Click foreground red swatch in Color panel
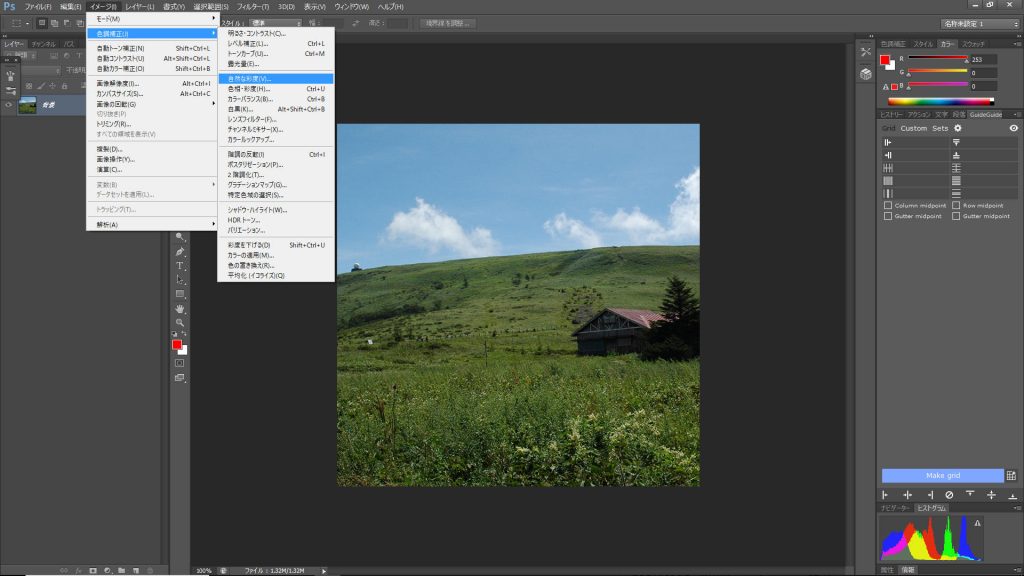This screenshot has width=1024, height=576. (885, 60)
